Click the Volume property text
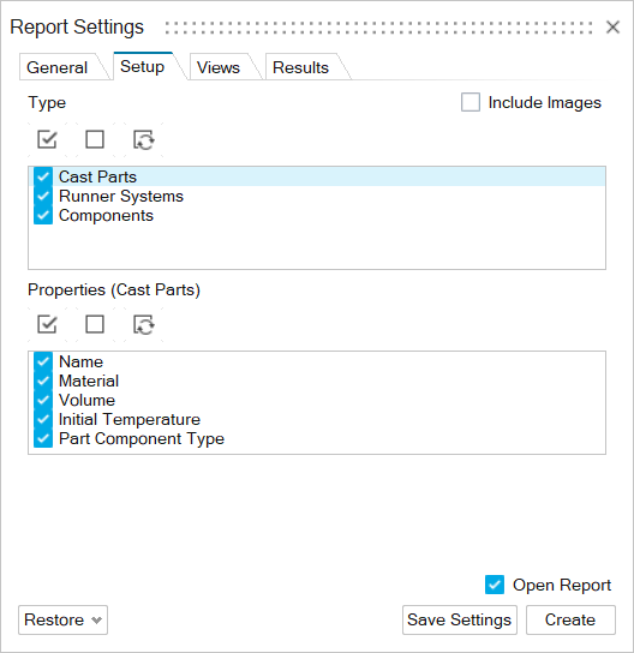The image size is (634, 653). 87,400
